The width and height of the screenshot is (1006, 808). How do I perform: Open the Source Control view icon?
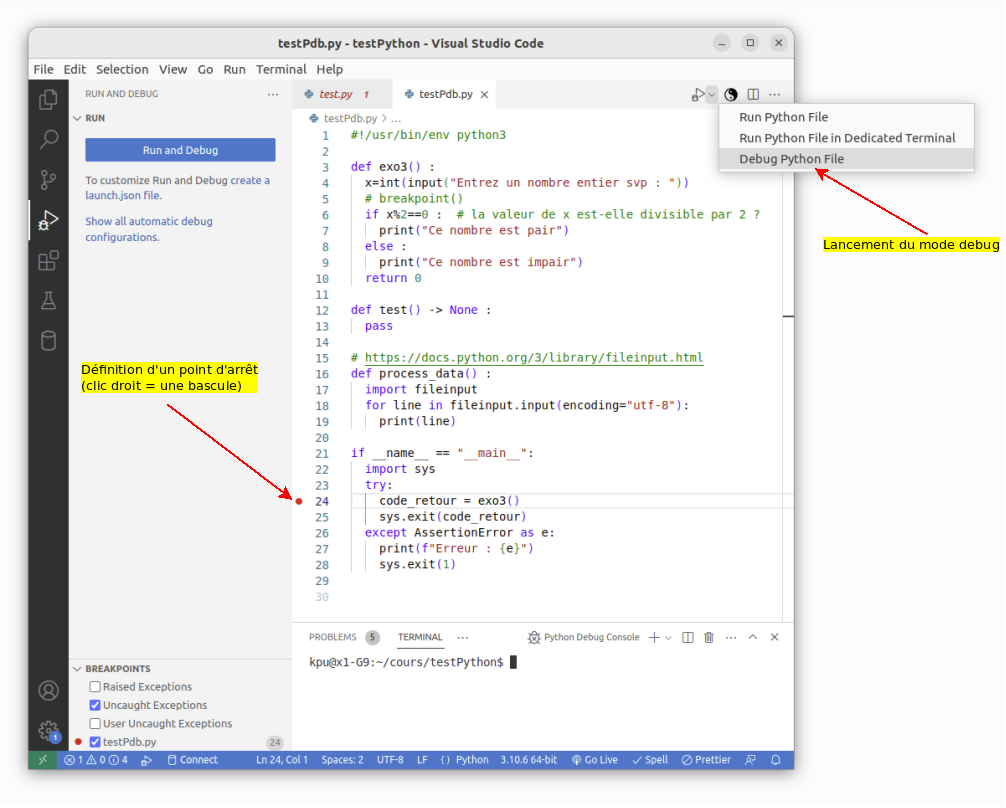49,179
